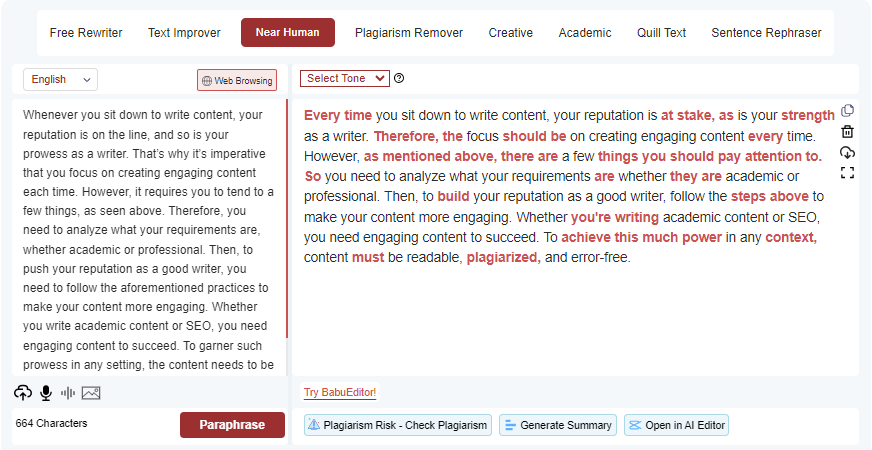Click the image upload icon
This screenshot has width=872, height=450.
pyautogui.click(x=91, y=392)
